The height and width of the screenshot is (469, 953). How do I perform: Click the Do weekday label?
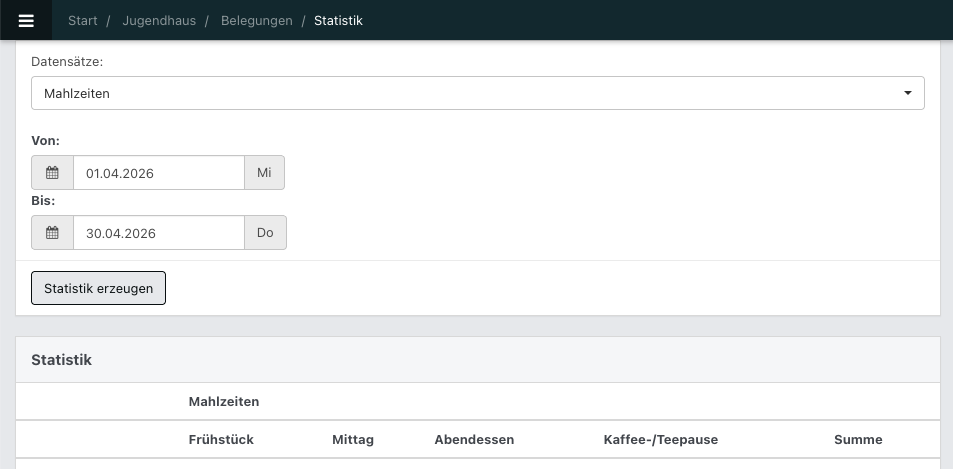pyautogui.click(x=265, y=233)
